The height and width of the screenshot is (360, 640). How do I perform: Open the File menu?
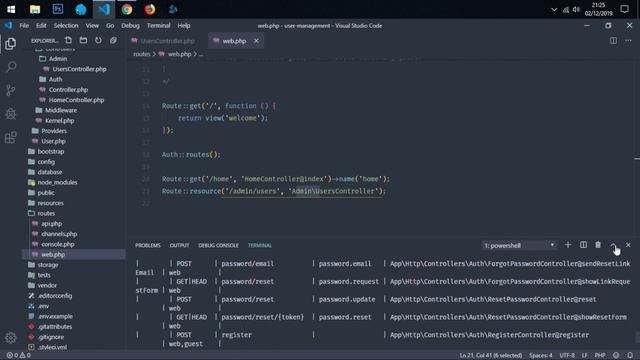pos(24,25)
